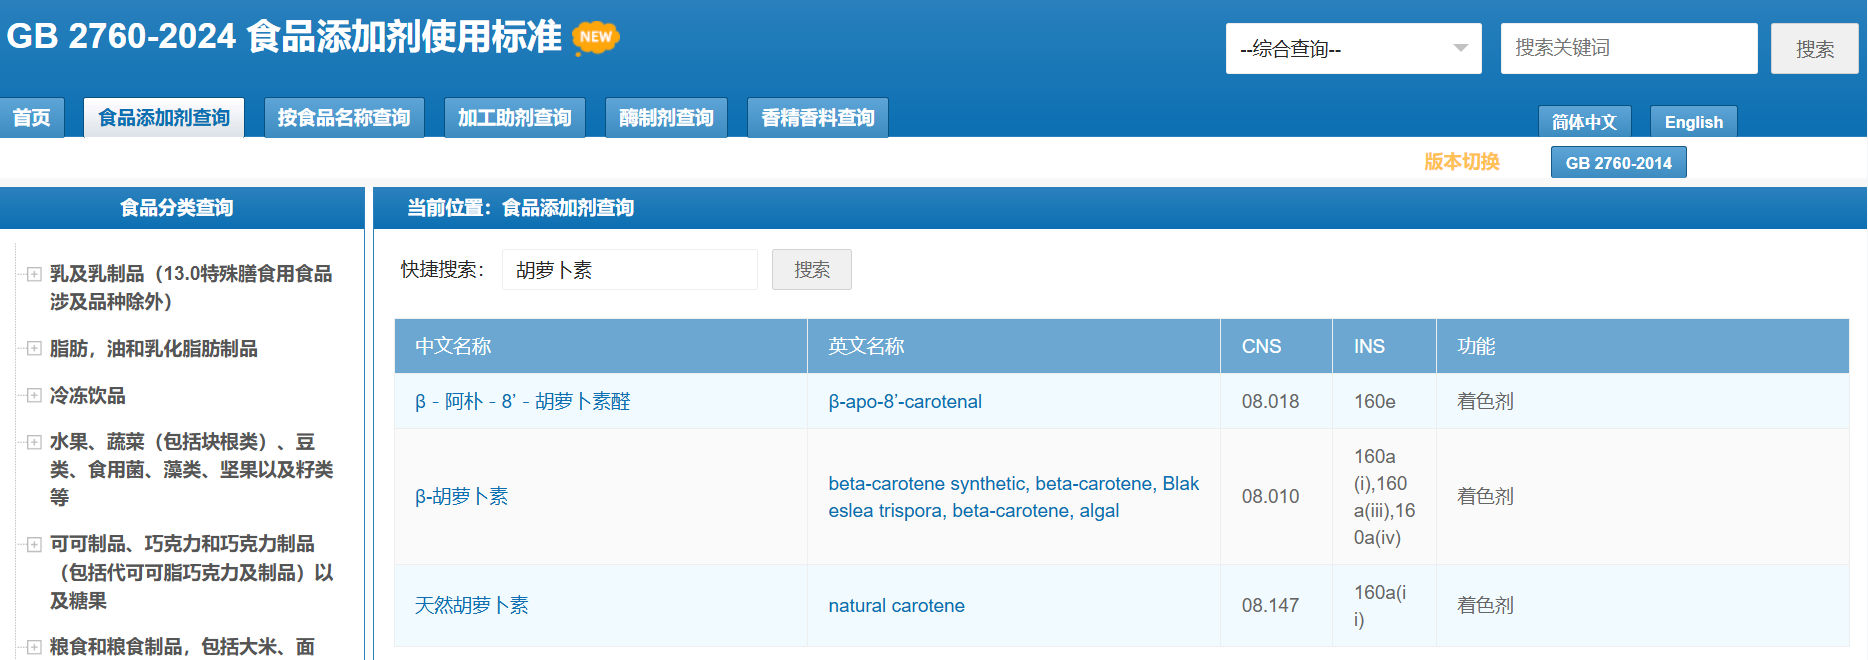Click the top header 搜索 button
This screenshot has height=660, width=1868.
1814,49
